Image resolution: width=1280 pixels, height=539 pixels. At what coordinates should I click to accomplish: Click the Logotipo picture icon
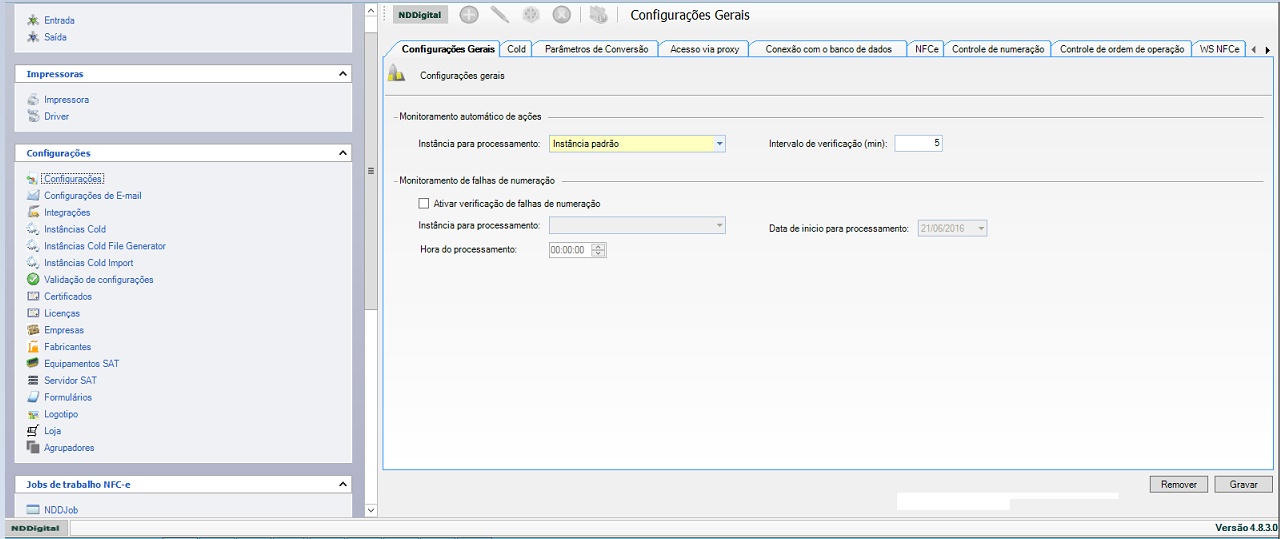tap(33, 414)
